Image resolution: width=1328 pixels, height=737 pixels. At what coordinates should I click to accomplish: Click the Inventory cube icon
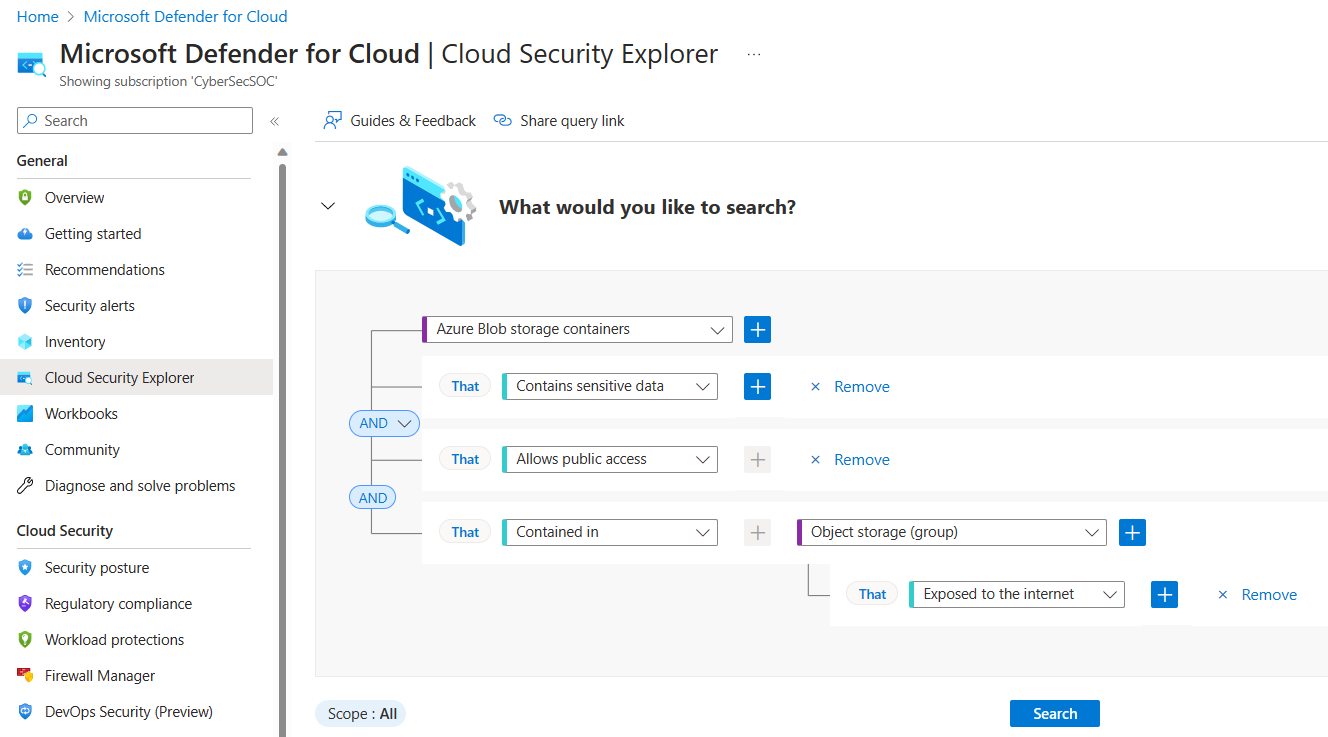point(25,342)
